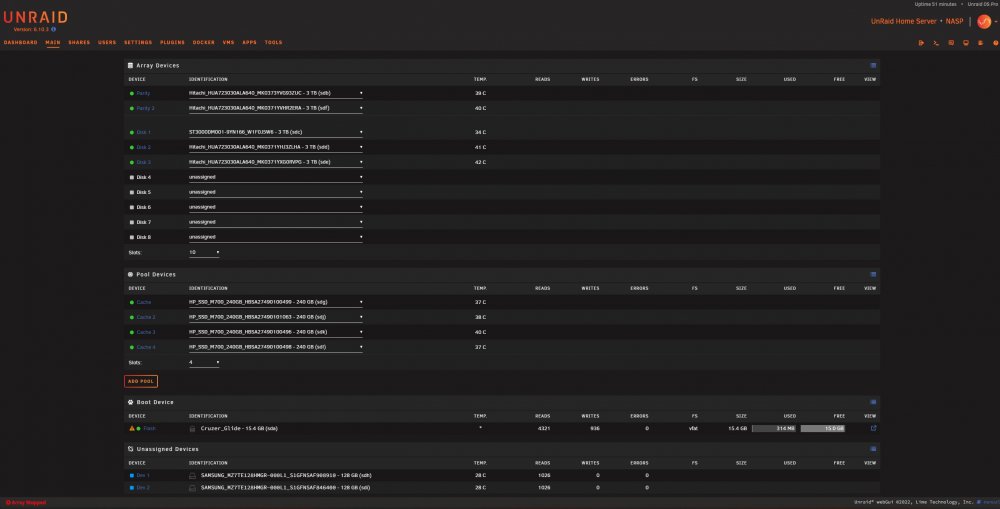Click the blue status square for Dev 2
The image size is (1000, 509).
(x=132, y=487)
